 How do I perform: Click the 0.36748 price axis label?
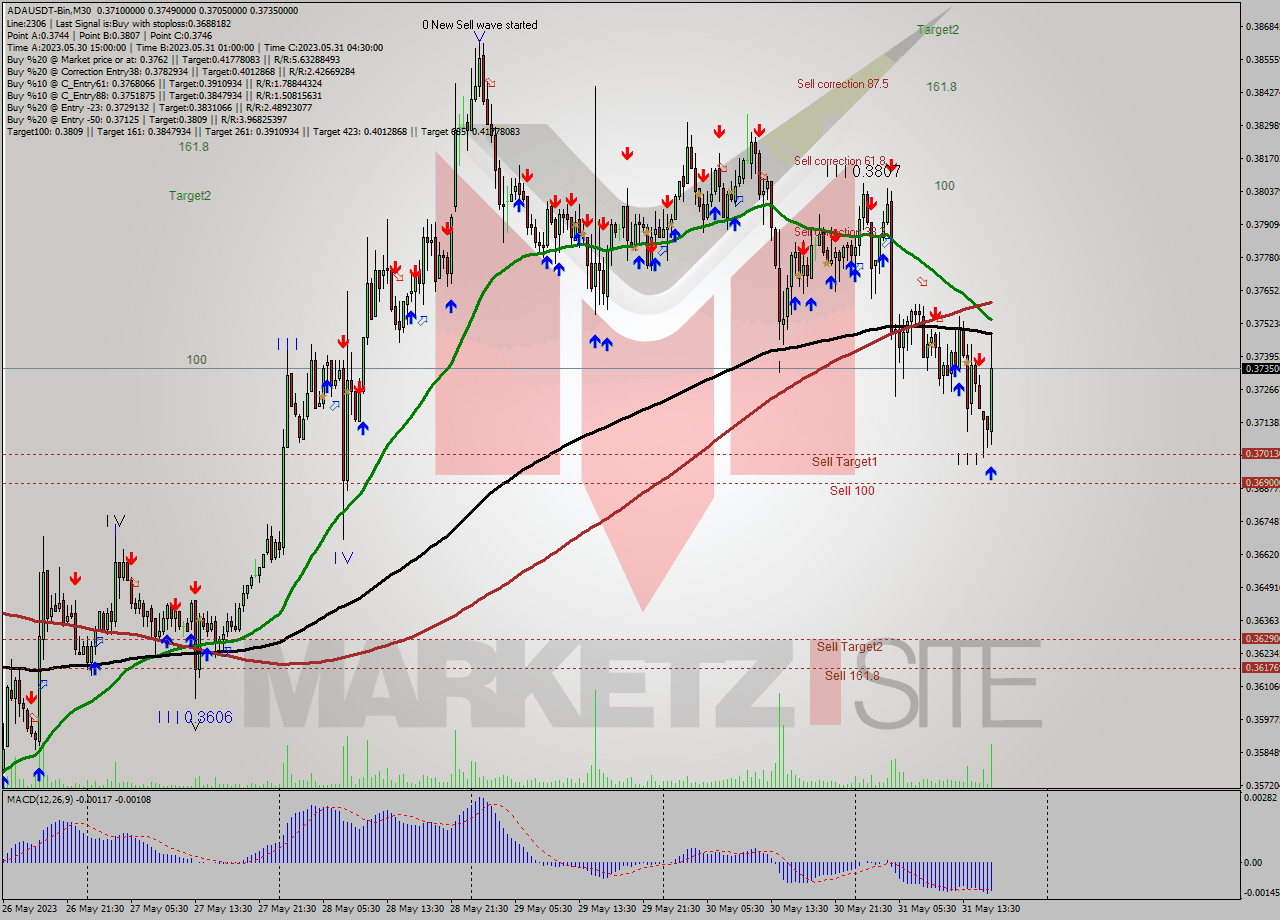[1261, 521]
